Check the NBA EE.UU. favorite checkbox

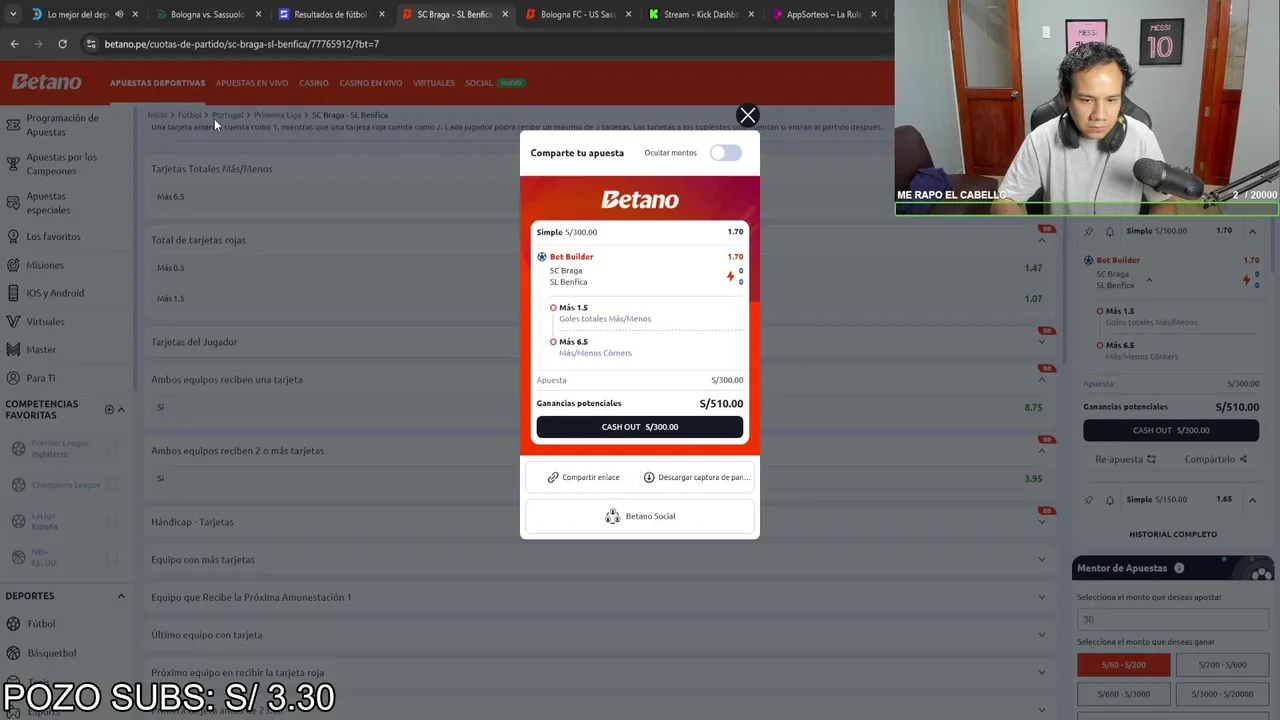tap(112, 558)
